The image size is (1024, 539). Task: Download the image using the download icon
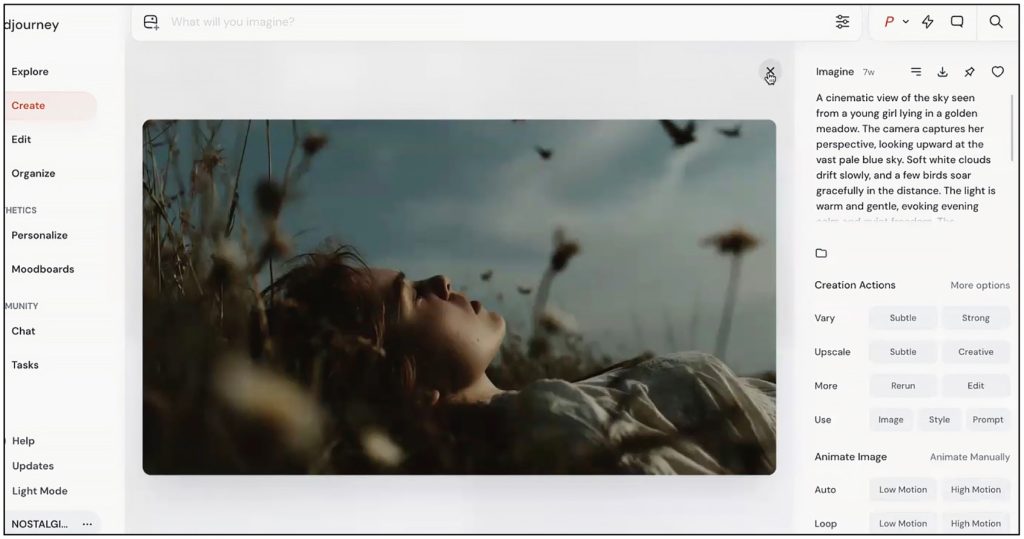(x=942, y=72)
